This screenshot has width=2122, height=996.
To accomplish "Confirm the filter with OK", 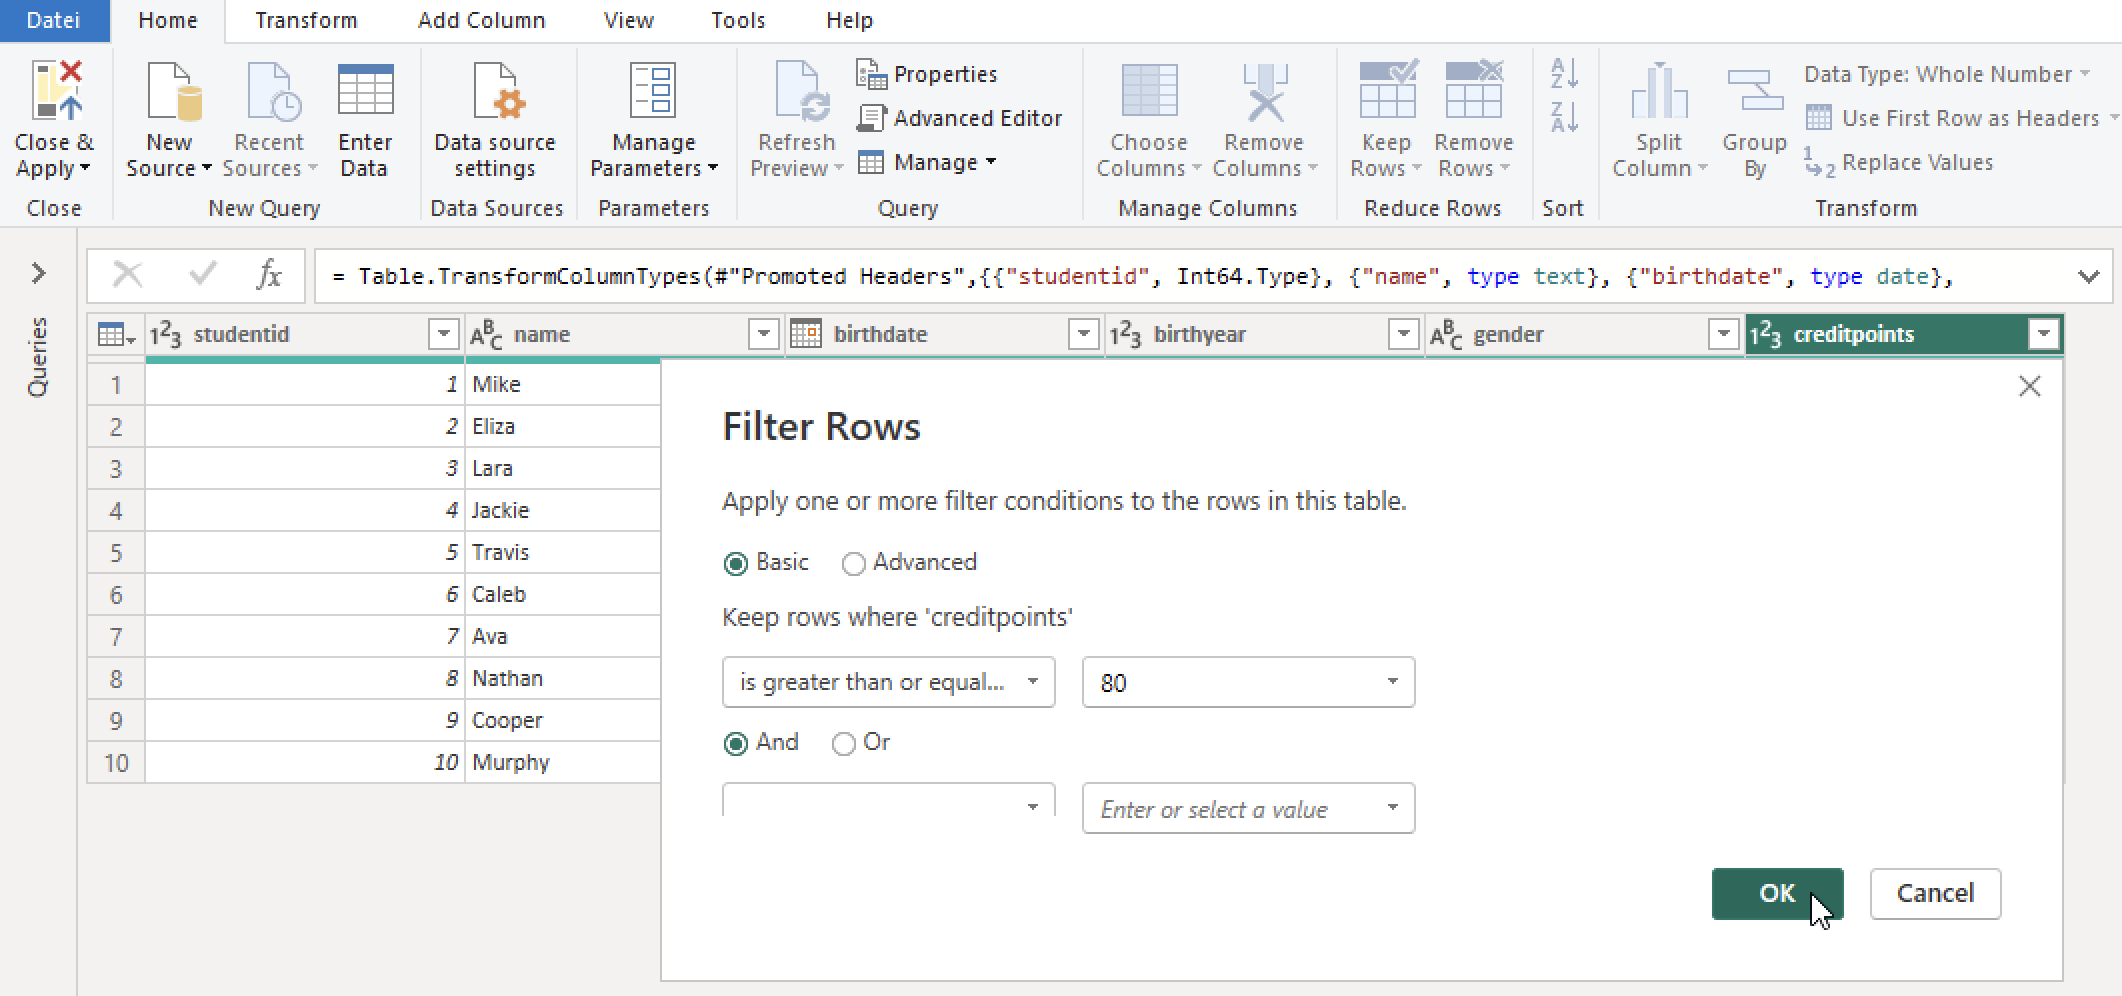I will tap(1777, 893).
